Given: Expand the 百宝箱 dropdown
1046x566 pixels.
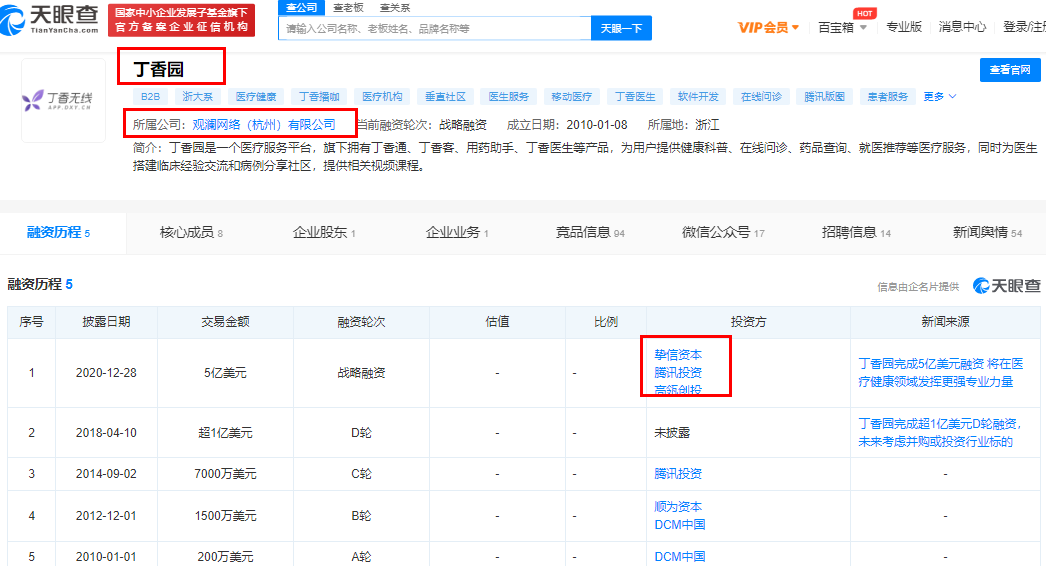Looking at the screenshot, I should pos(843,27).
